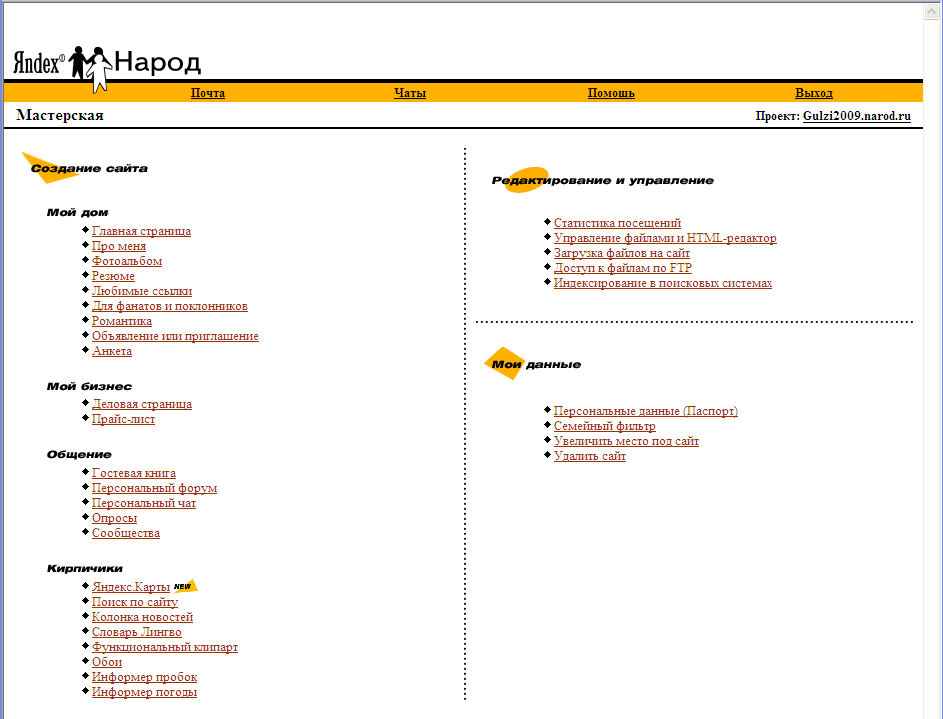Open Семейный фильтр link
This screenshot has width=943, height=719.
[604, 426]
